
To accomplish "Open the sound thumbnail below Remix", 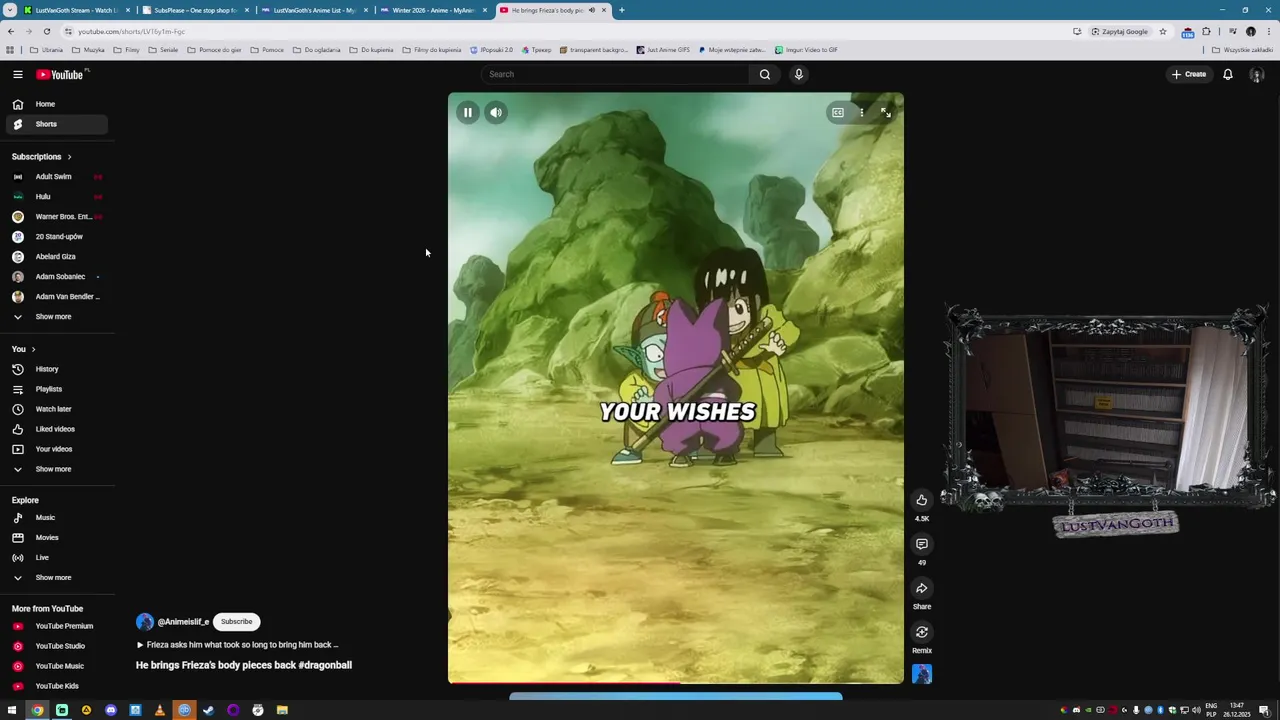I will pos(922,675).
